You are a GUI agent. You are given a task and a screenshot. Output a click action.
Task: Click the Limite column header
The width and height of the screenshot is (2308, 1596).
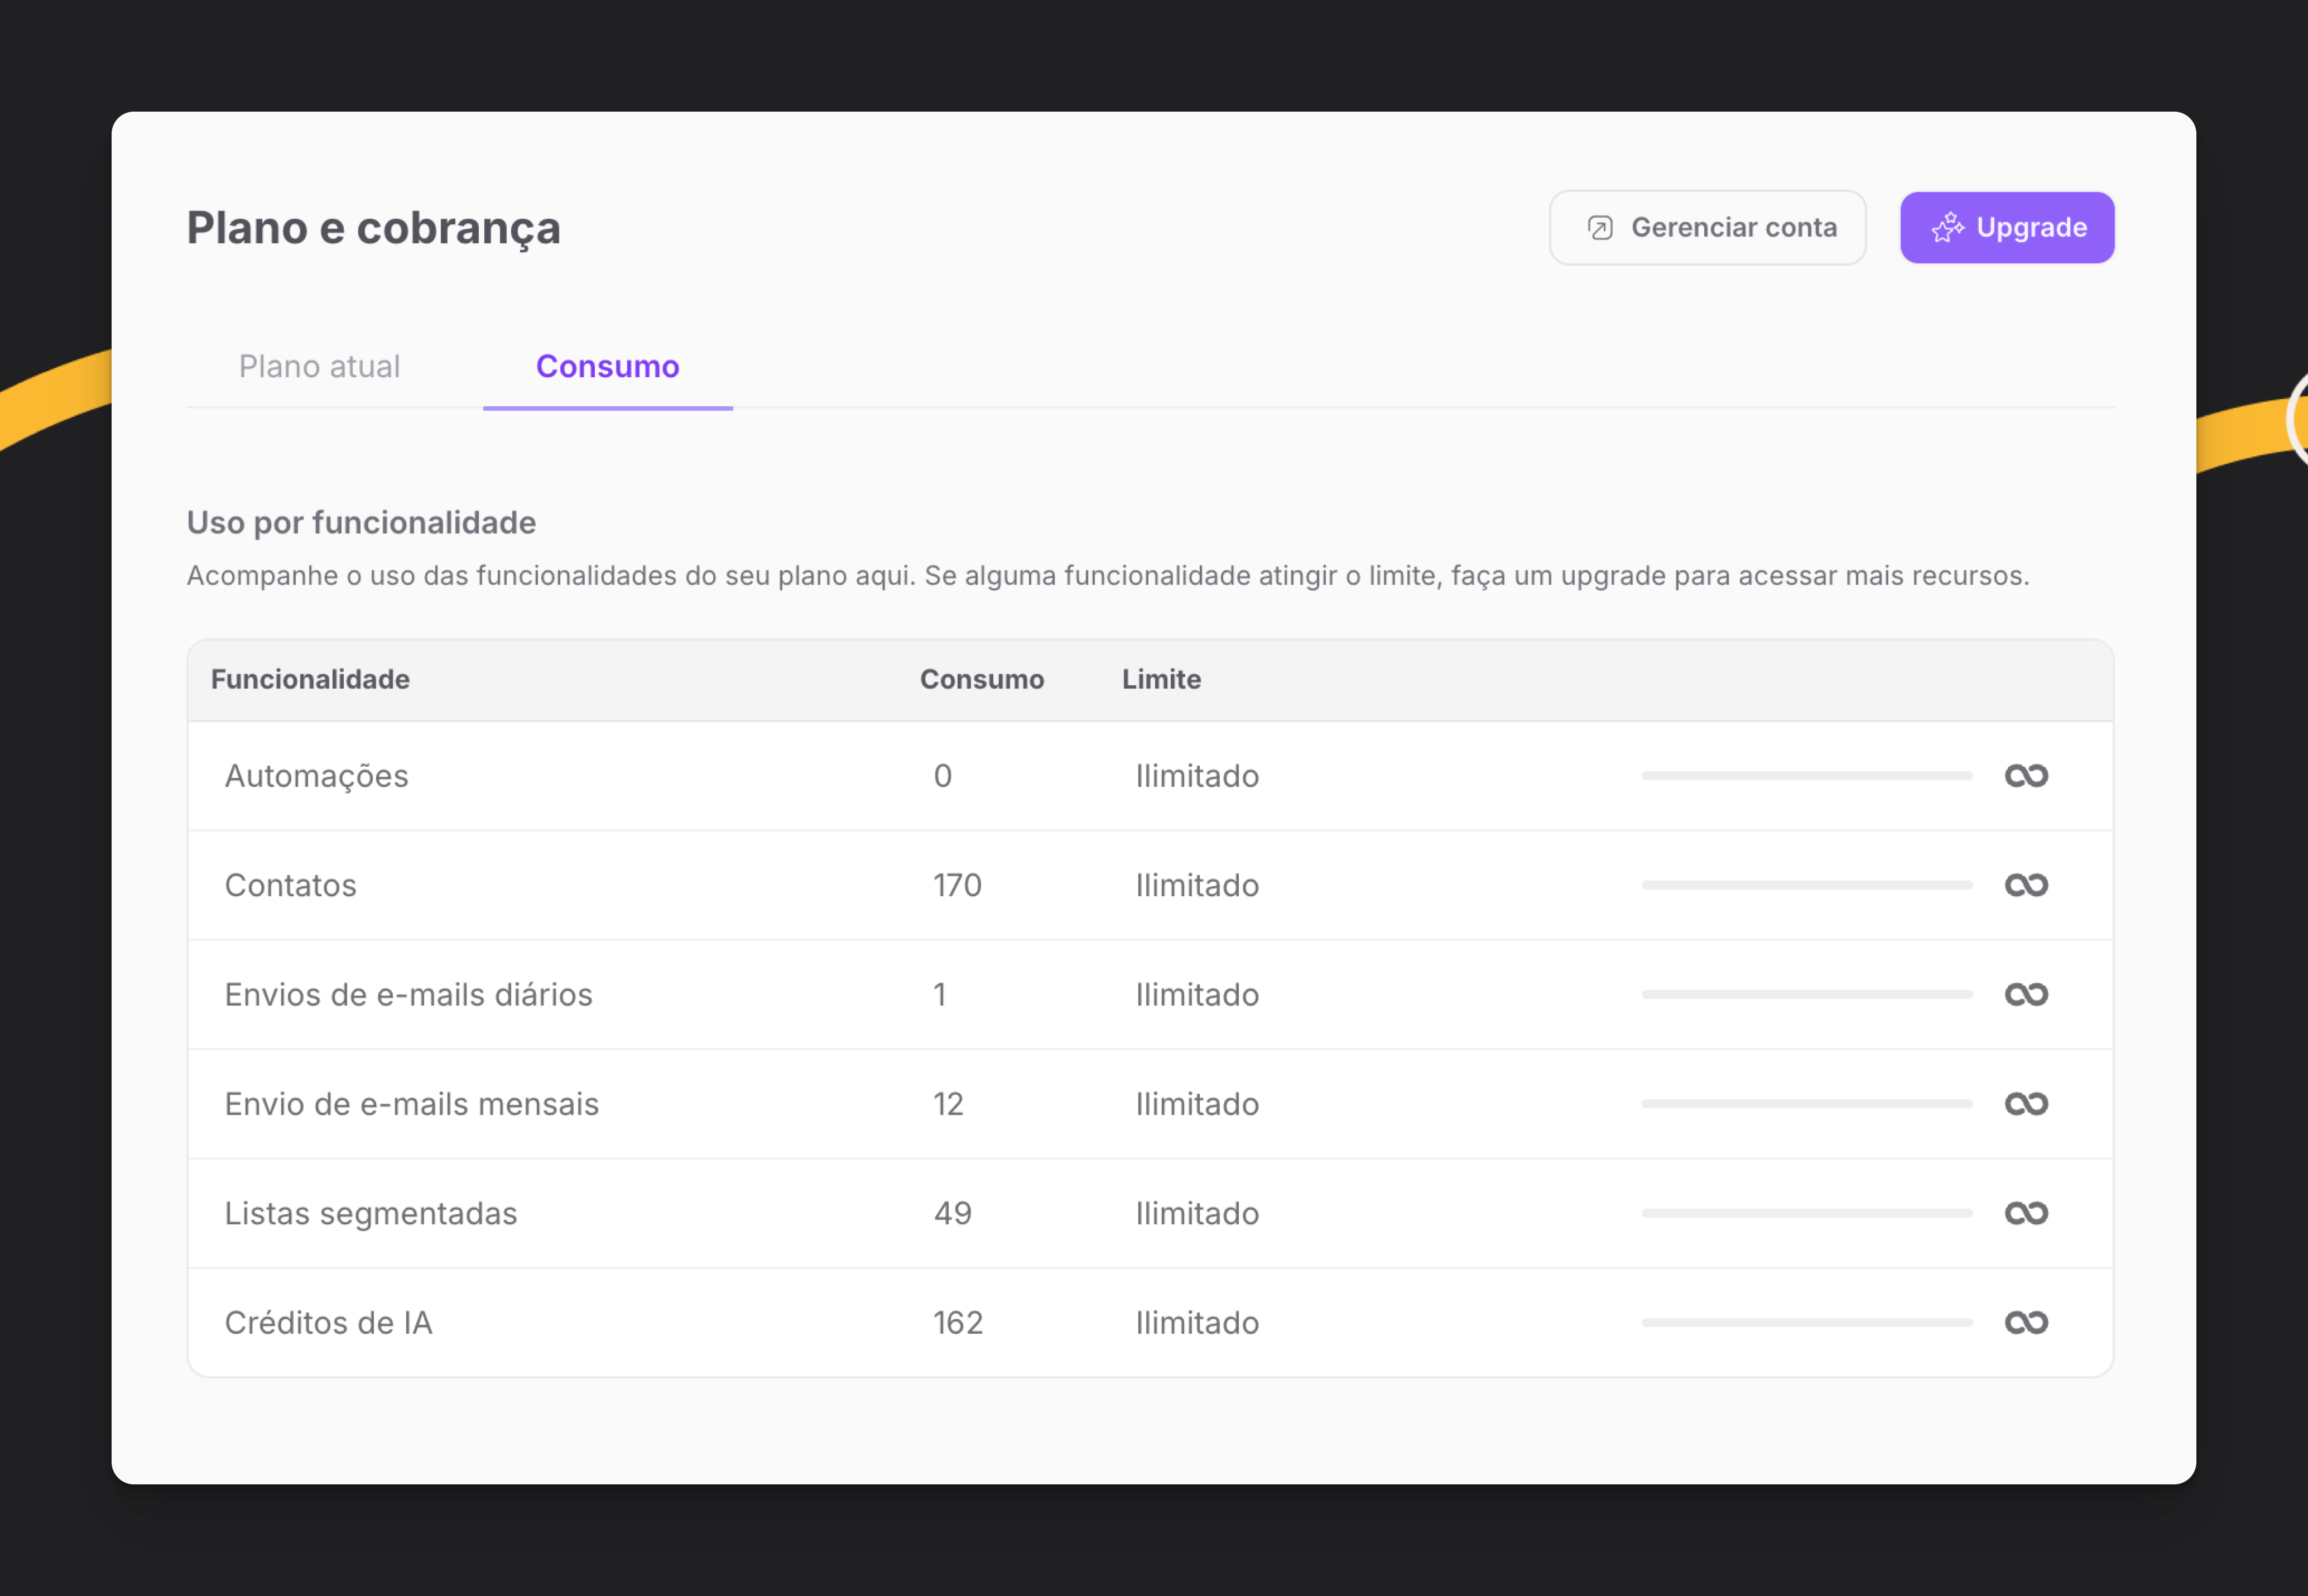pyautogui.click(x=1161, y=679)
